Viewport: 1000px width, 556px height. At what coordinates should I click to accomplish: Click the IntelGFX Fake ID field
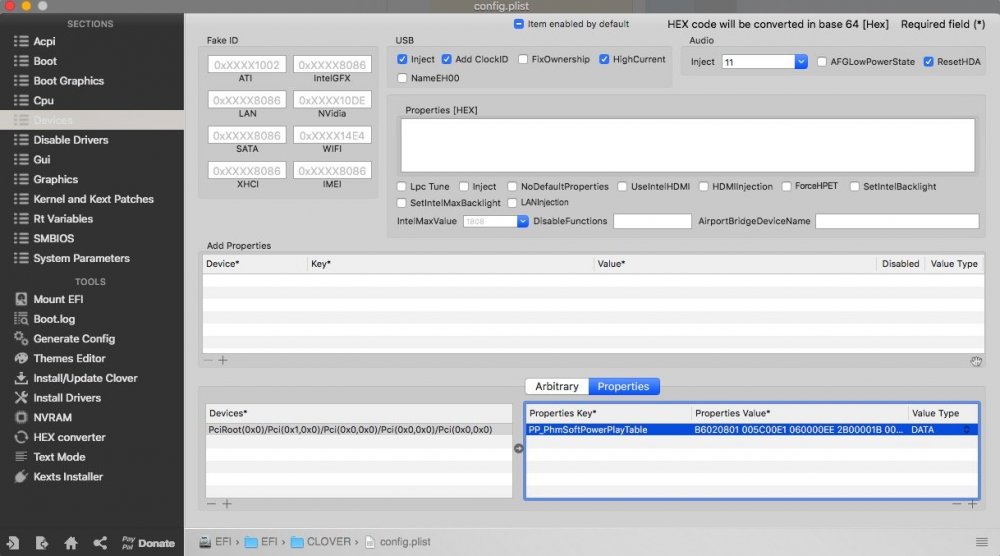coord(332,65)
